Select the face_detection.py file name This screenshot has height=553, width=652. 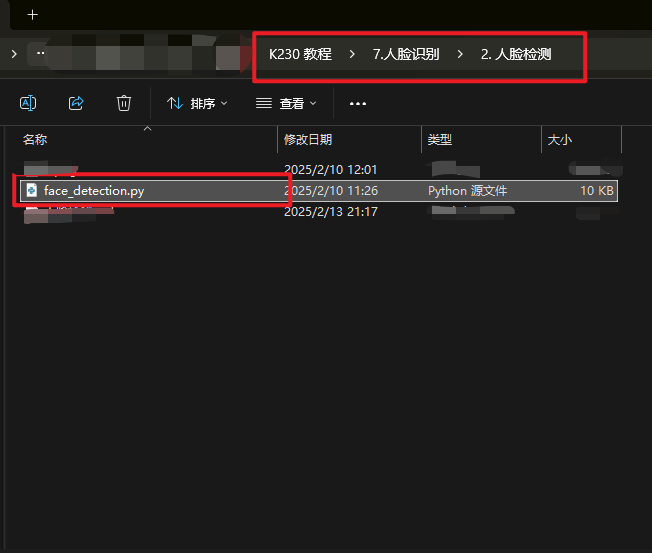click(94, 191)
